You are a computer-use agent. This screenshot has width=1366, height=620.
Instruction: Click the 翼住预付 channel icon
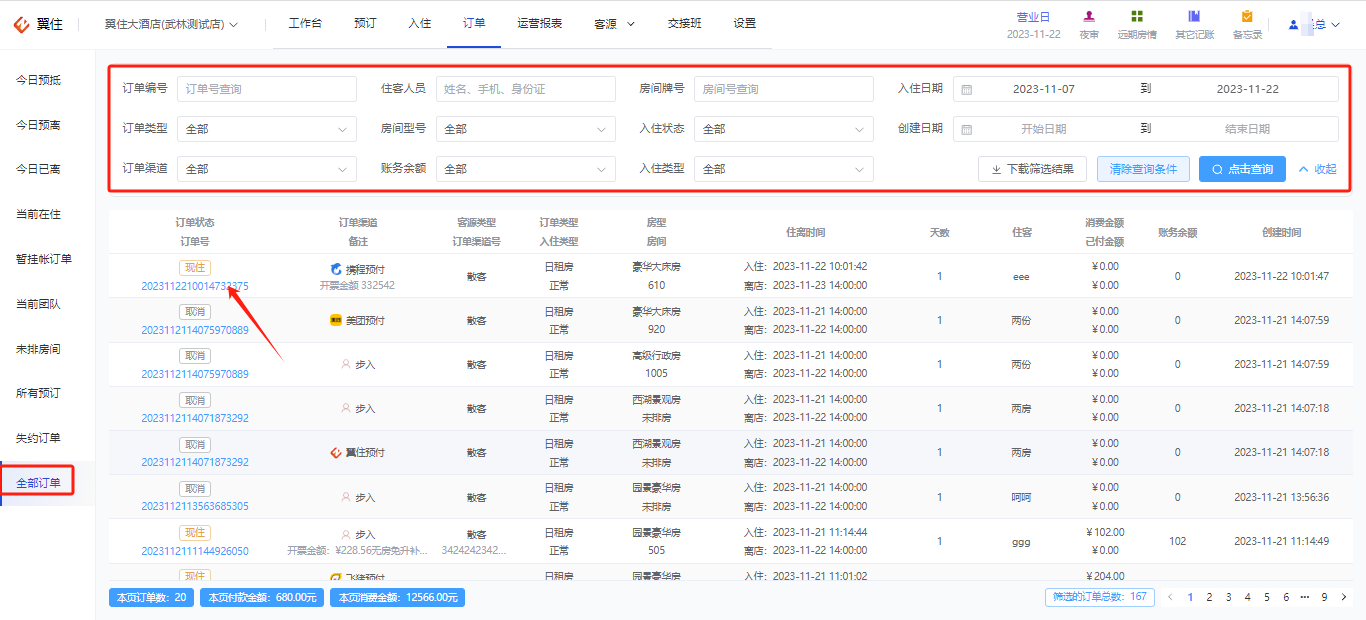coord(336,452)
